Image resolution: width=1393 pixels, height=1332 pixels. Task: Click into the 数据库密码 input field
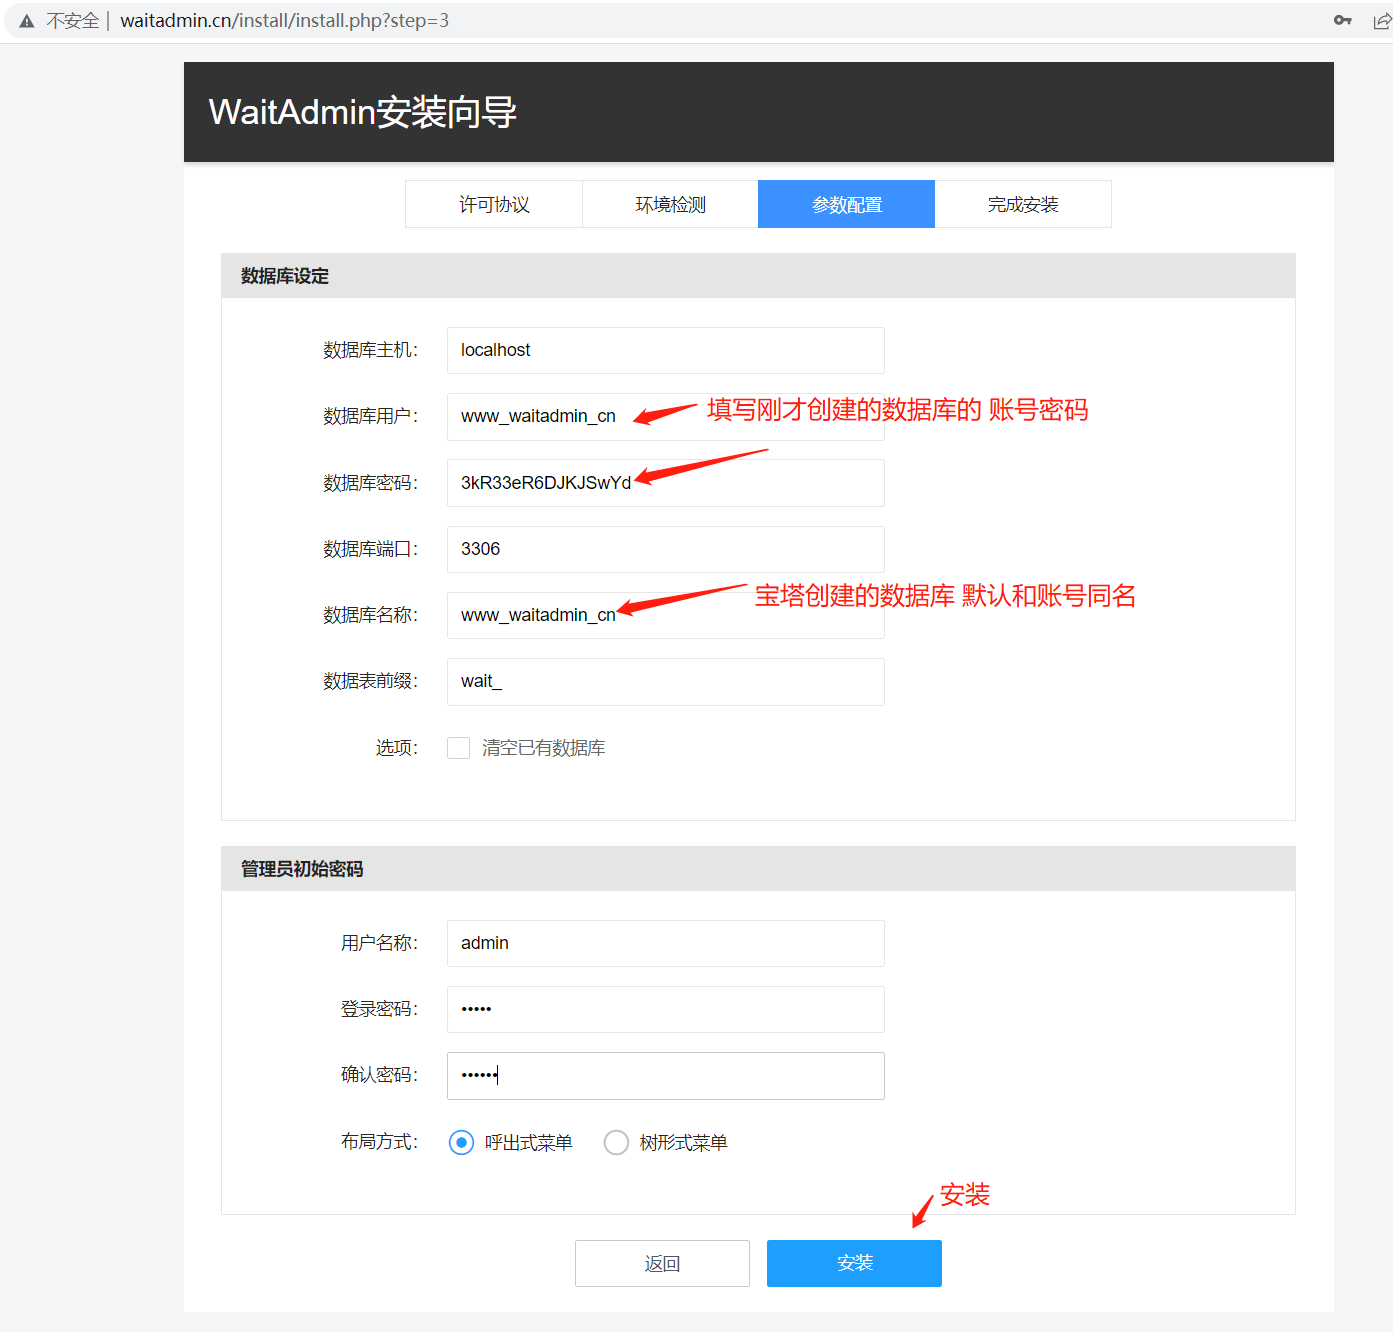[665, 483]
